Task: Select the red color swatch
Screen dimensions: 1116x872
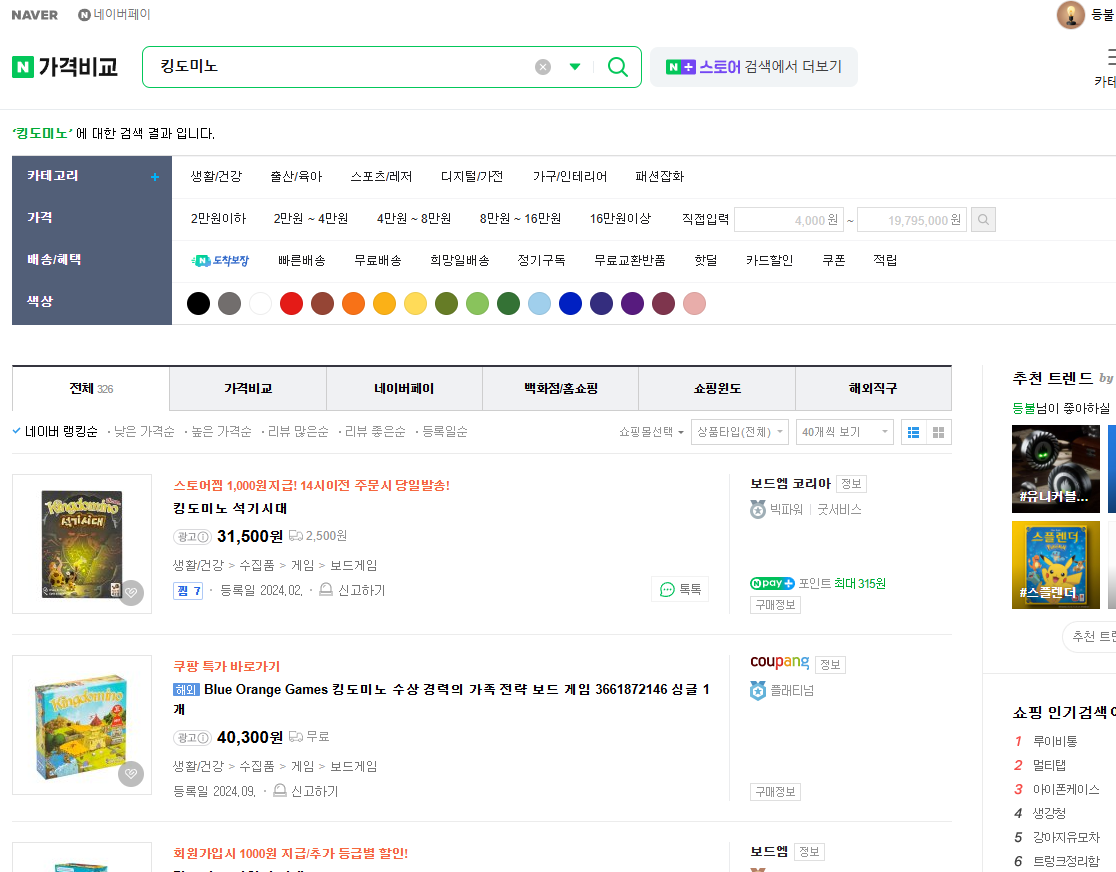Action: point(291,303)
